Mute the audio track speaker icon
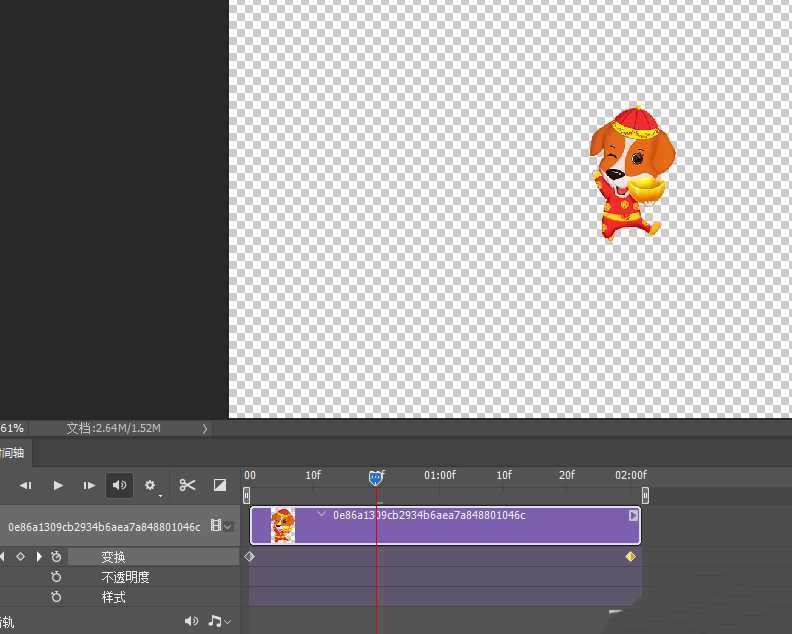This screenshot has width=792, height=634. [191, 622]
